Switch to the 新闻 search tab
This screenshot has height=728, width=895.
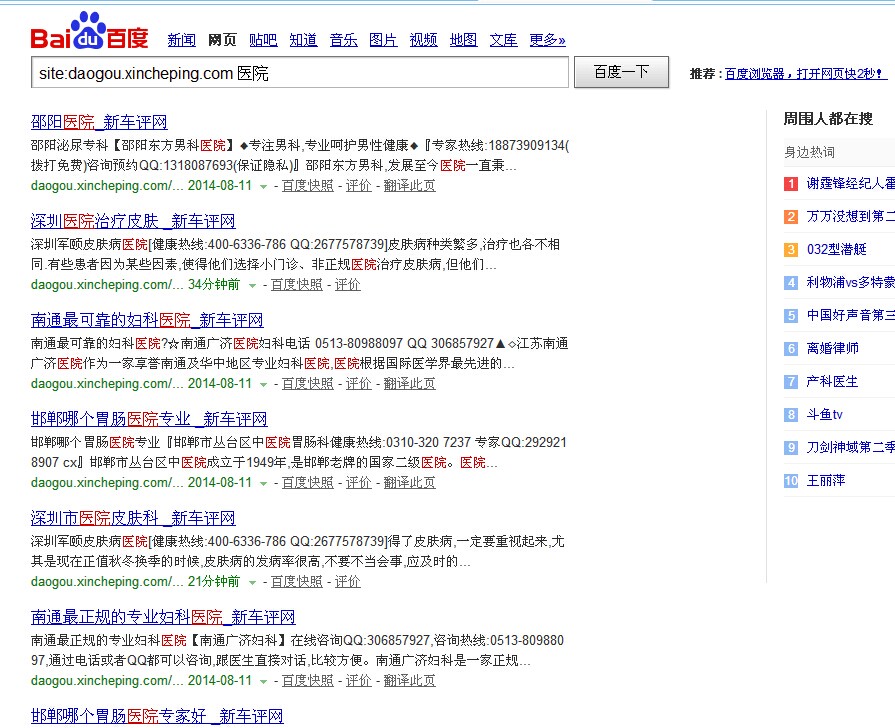181,40
